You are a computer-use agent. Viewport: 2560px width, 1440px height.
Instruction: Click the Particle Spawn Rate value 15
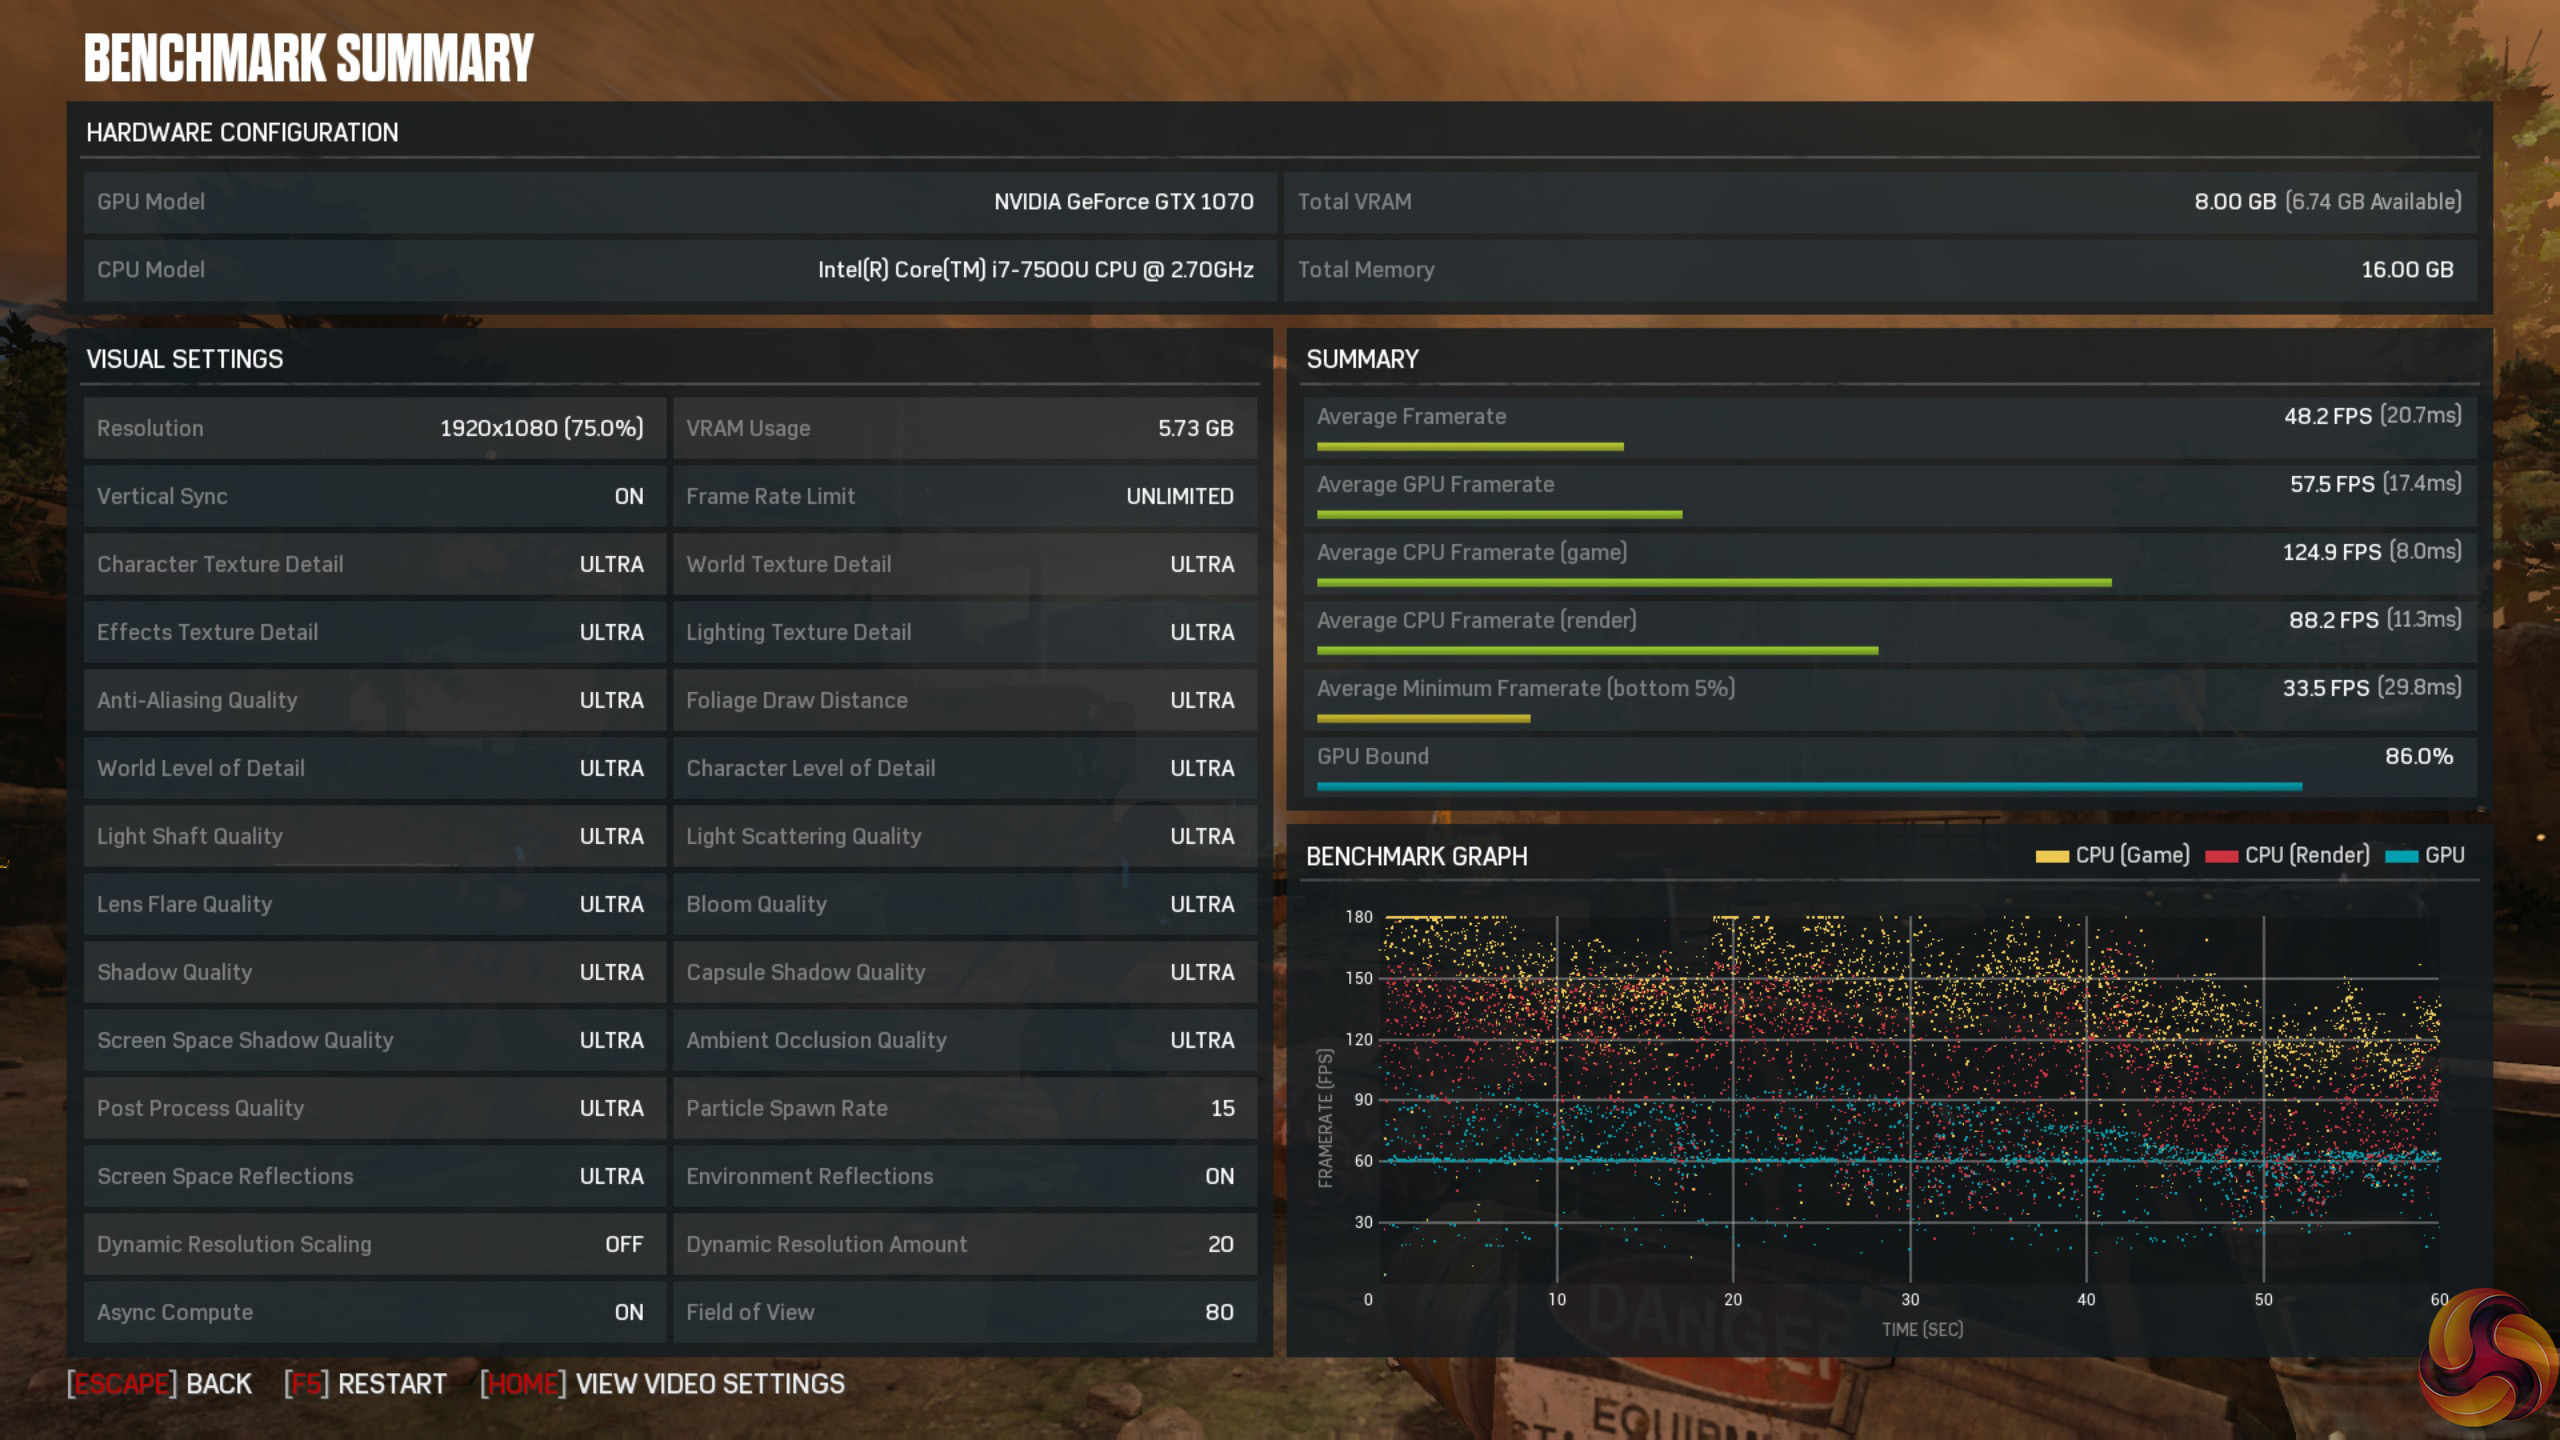pyautogui.click(x=1222, y=1109)
